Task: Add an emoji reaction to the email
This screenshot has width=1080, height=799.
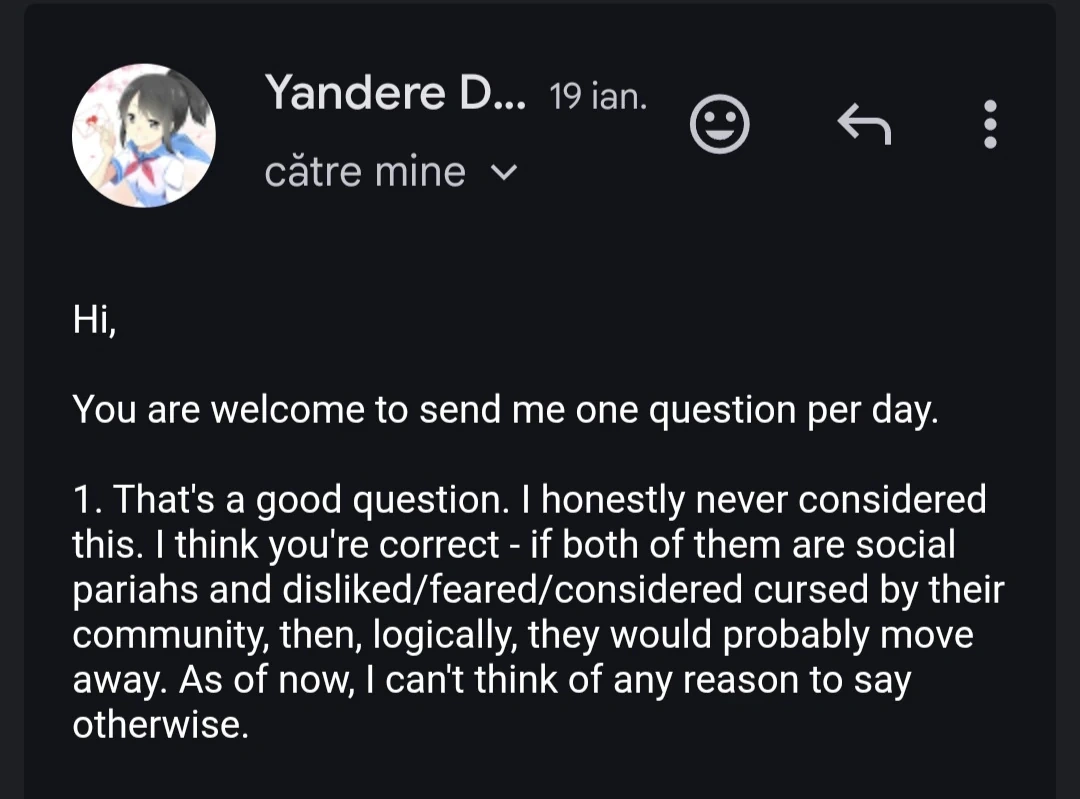Action: [720, 125]
